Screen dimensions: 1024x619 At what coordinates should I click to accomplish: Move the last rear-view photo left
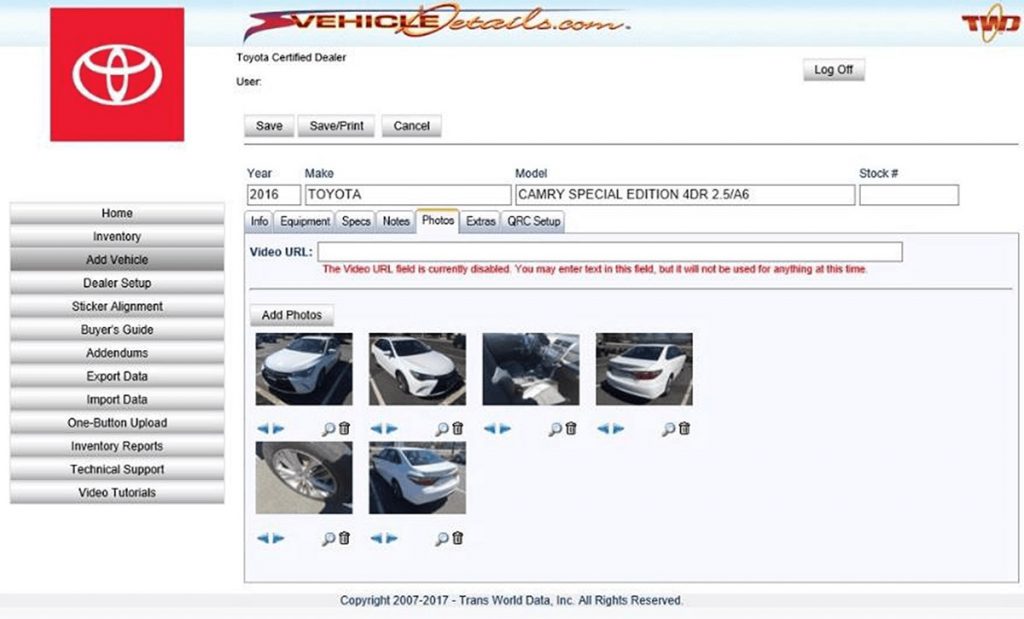pos(378,536)
